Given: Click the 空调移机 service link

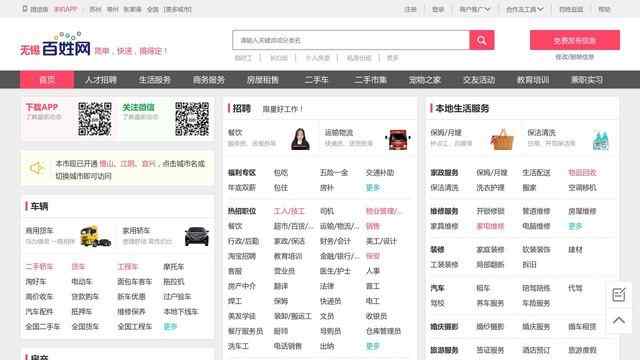Looking at the screenshot, I should [582, 188].
